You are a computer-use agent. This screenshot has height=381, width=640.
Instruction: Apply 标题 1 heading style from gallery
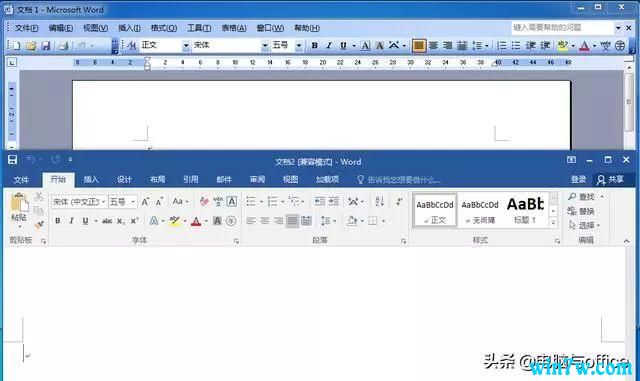pos(525,210)
